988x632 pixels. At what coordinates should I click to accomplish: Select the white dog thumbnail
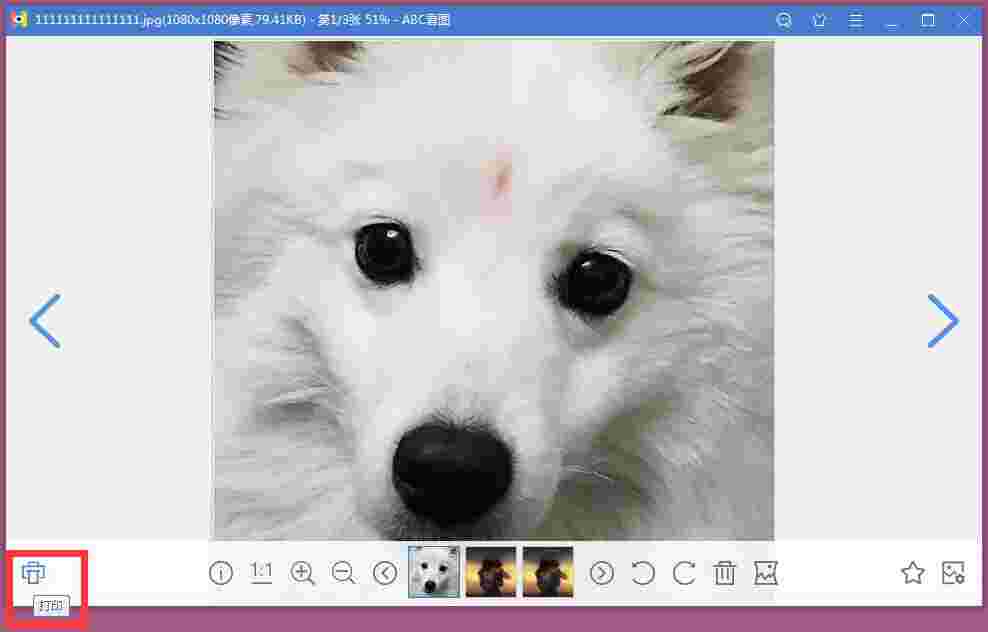tap(433, 573)
